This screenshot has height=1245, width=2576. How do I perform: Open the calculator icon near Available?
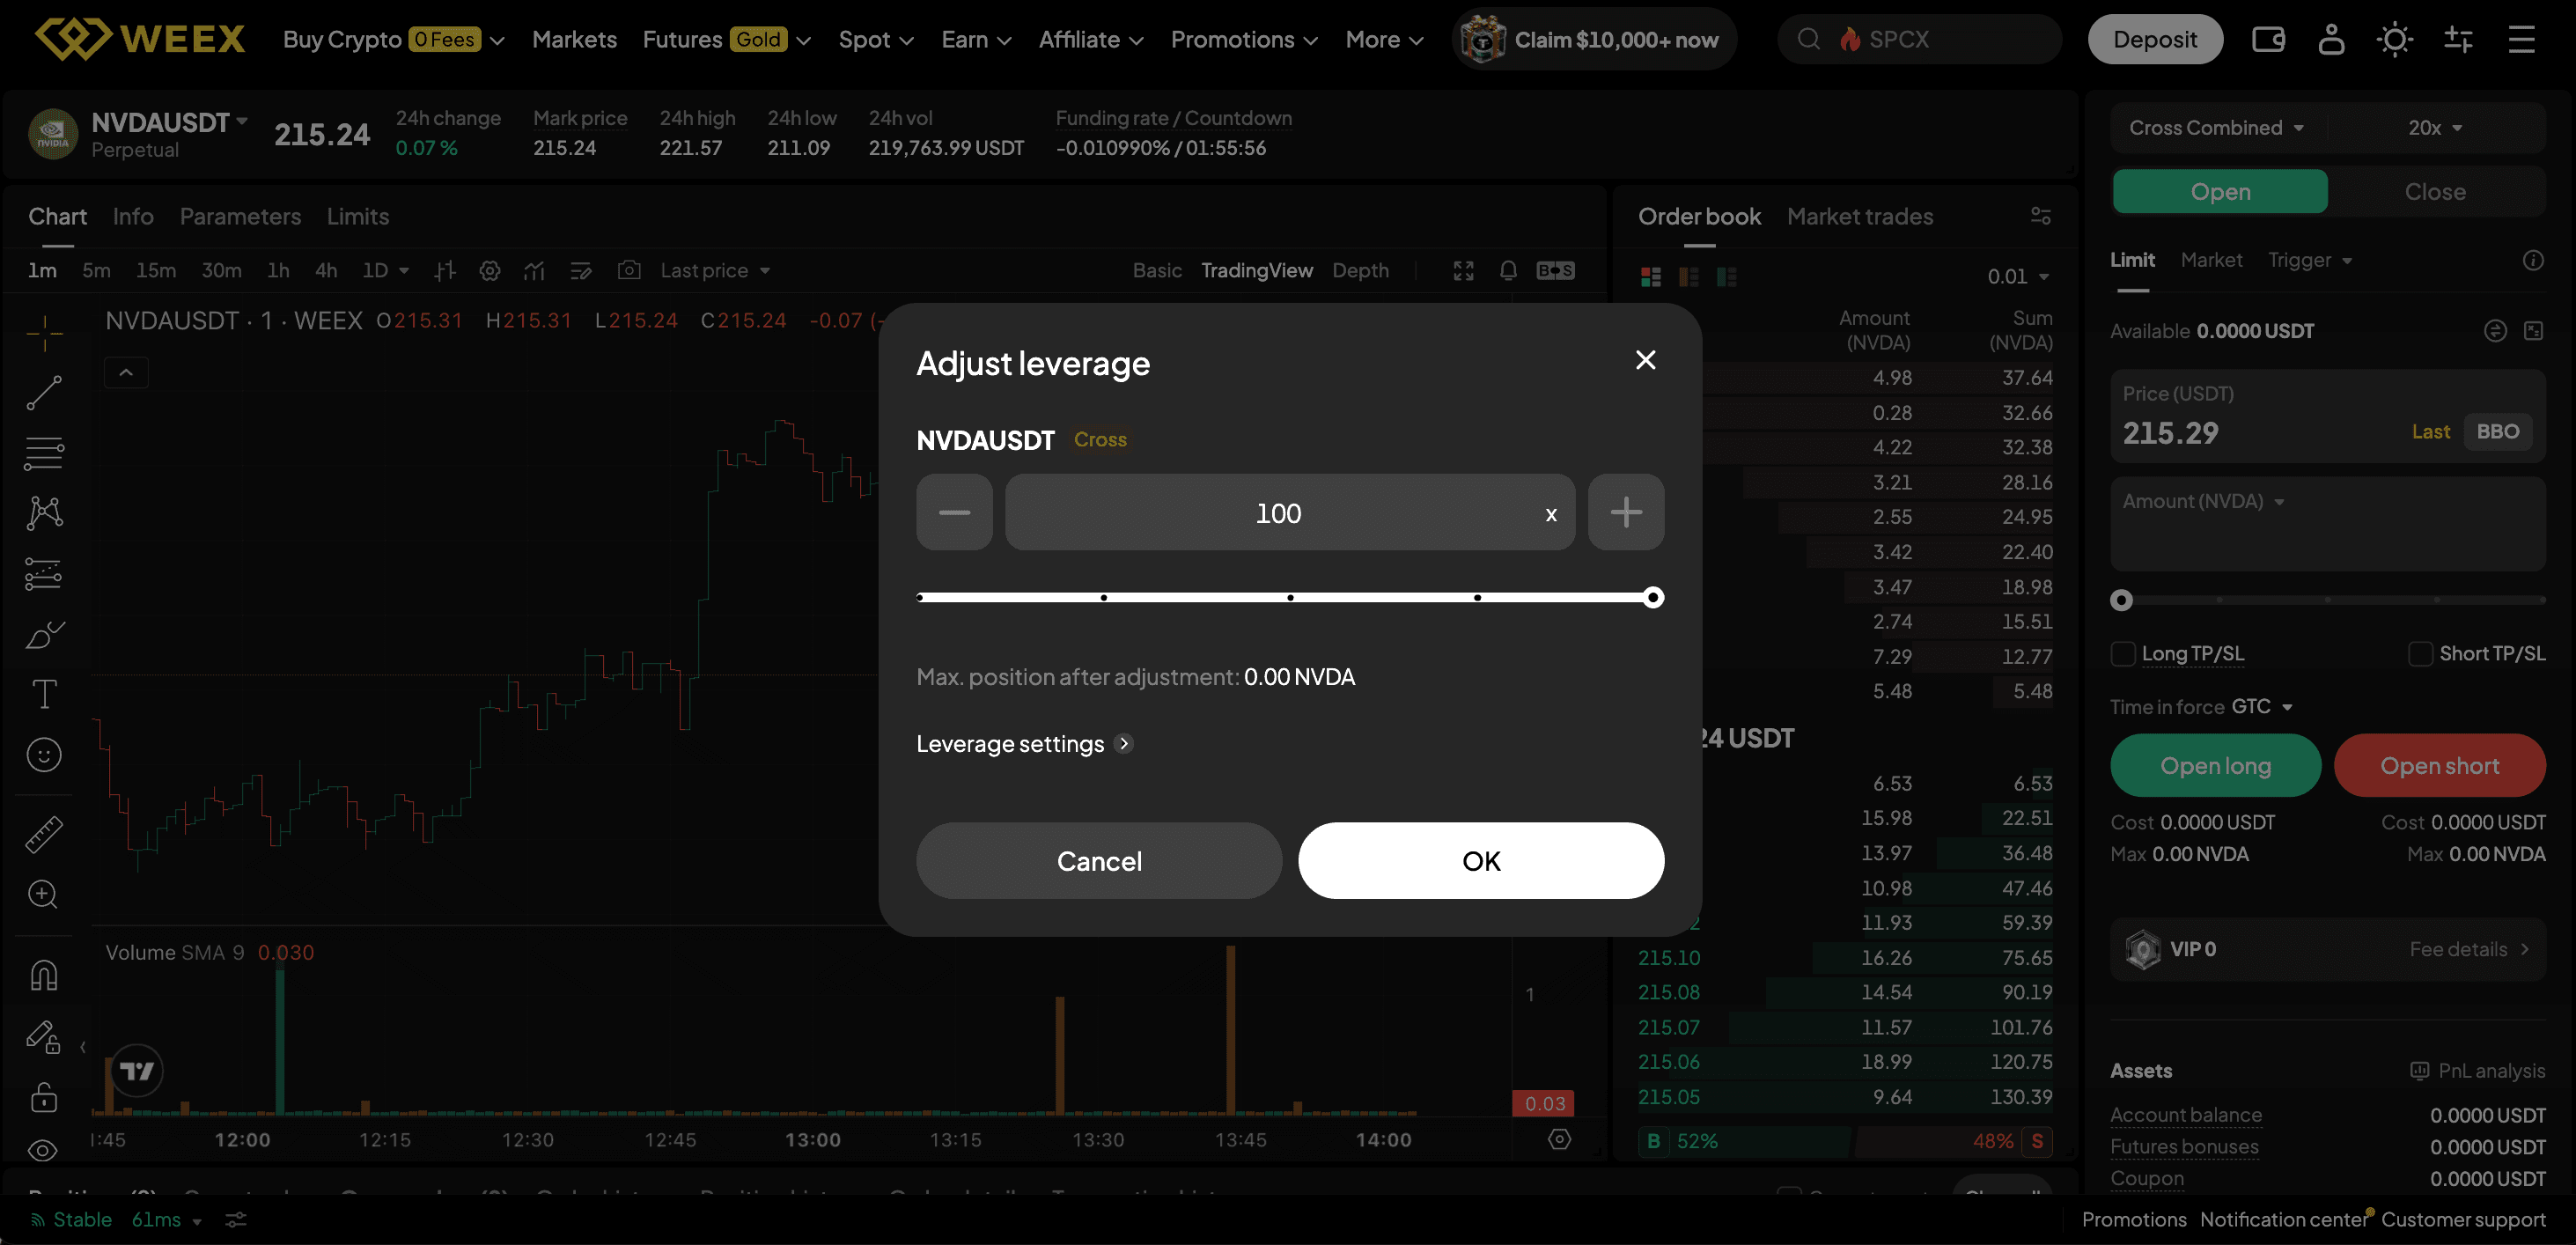pyautogui.click(x=2533, y=331)
